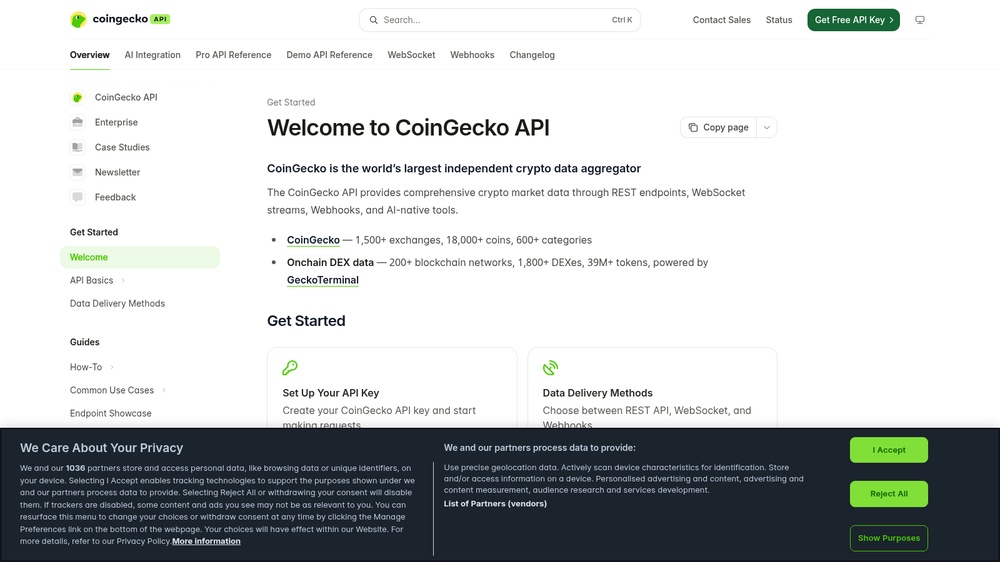Image resolution: width=1000 pixels, height=562 pixels.
Task: Open Endpoint Showcase in sidebar
Action: 110,413
